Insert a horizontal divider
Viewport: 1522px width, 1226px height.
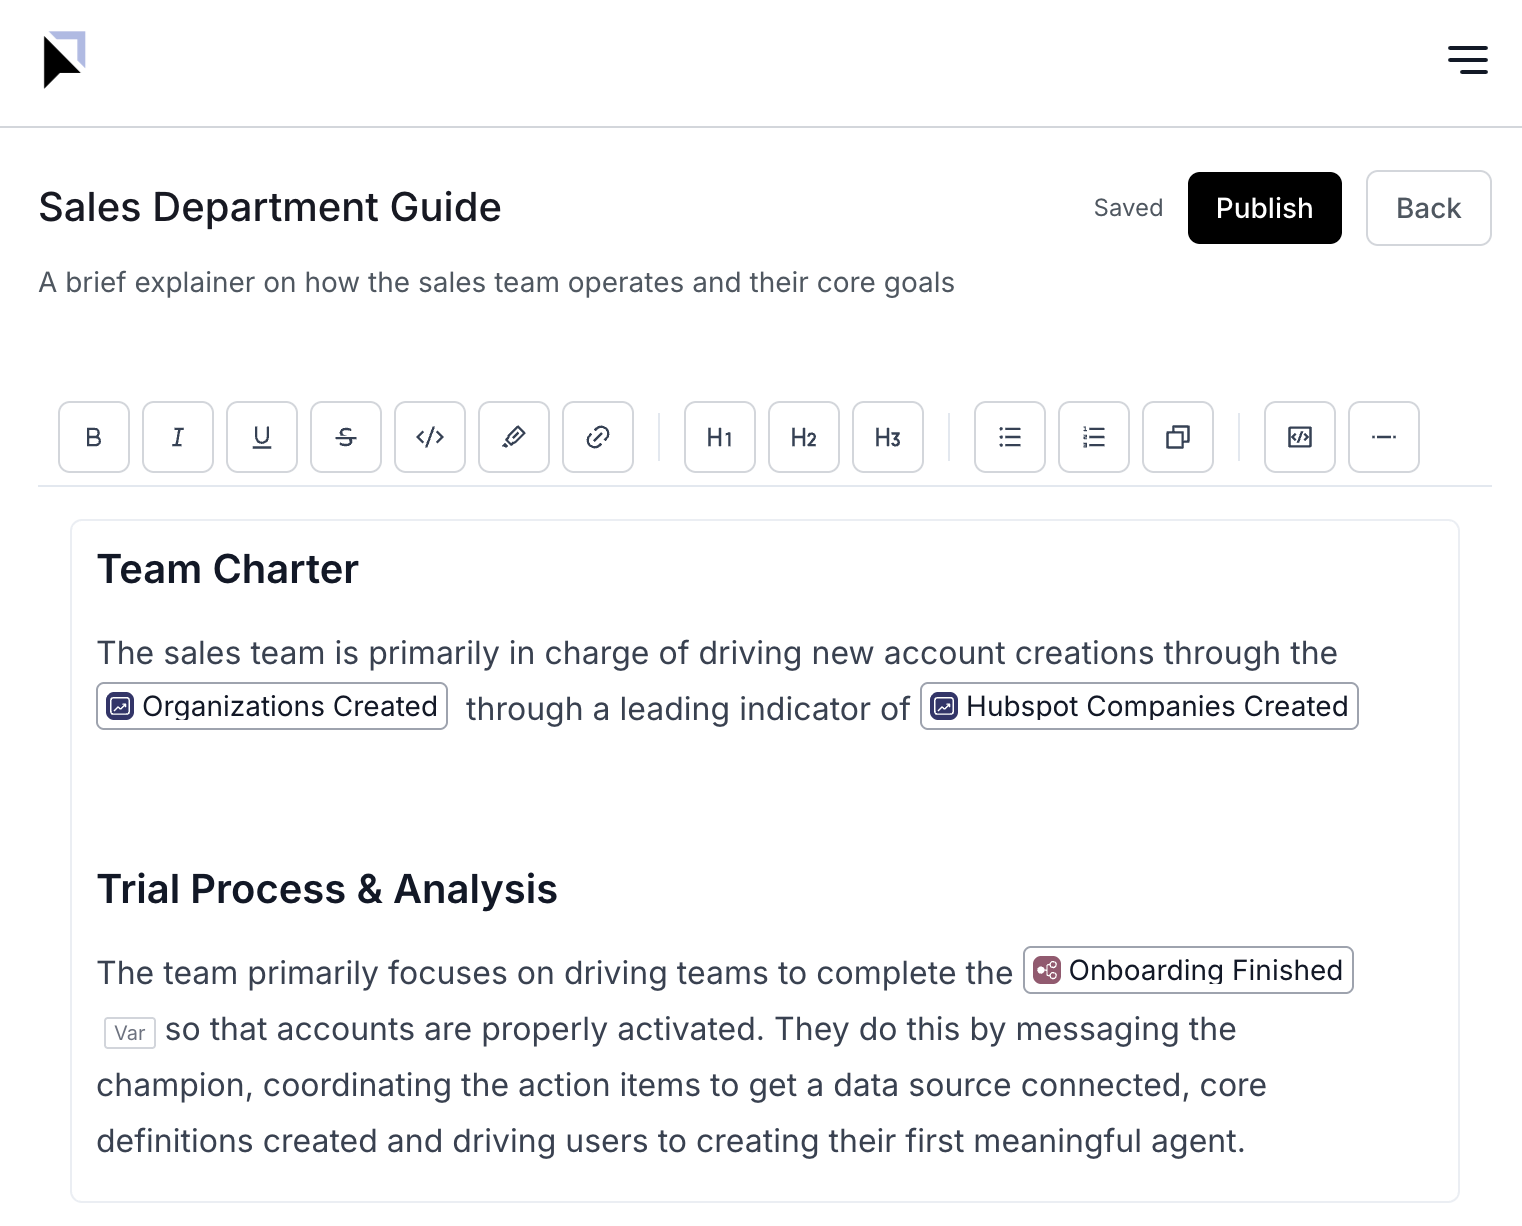click(x=1383, y=437)
